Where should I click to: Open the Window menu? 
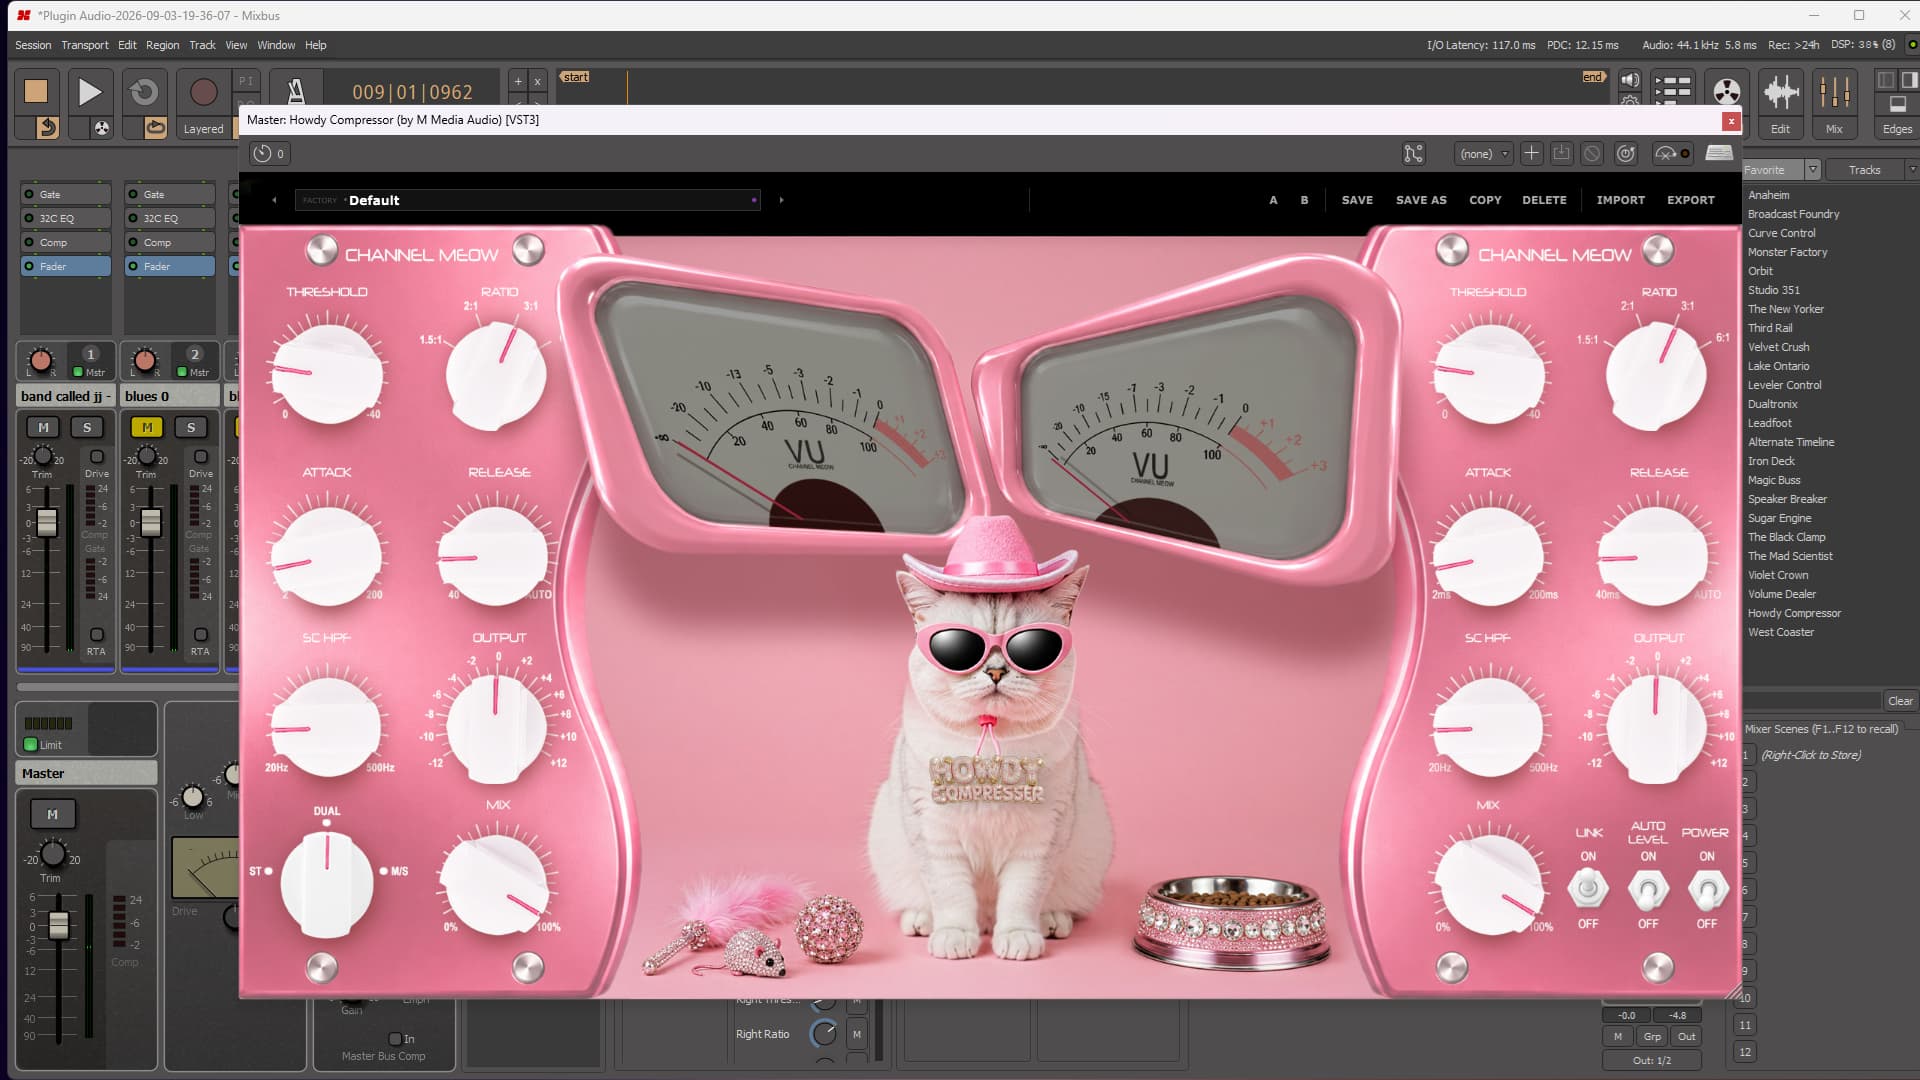click(x=276, y=45)
